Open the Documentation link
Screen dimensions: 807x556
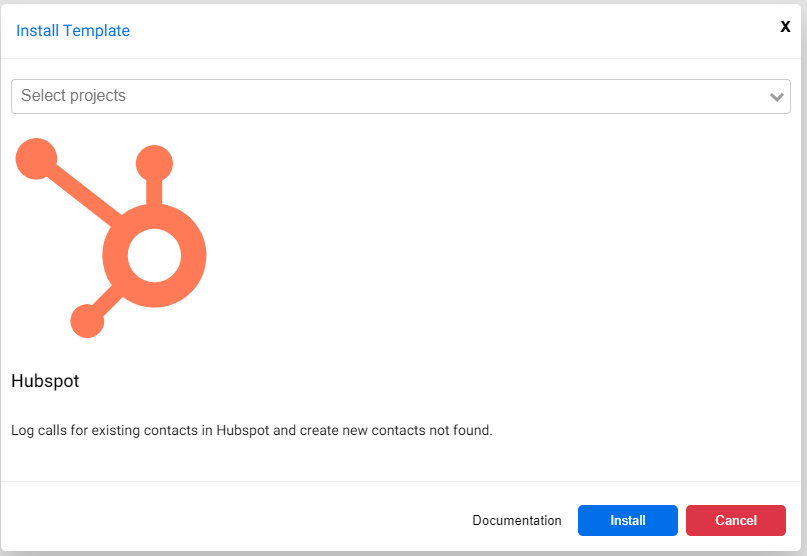point(517,520)
